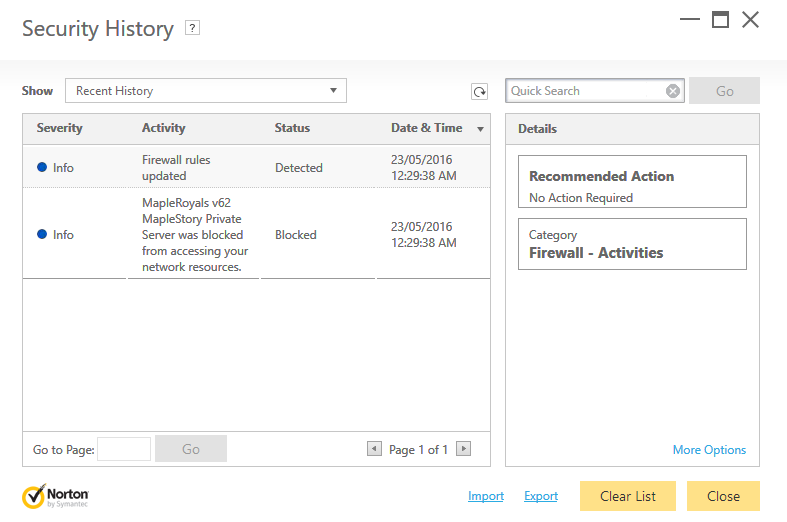The image size is (787, 522).
Task: Click blue Info dot on firewall rules row
Action: [42, 167]
